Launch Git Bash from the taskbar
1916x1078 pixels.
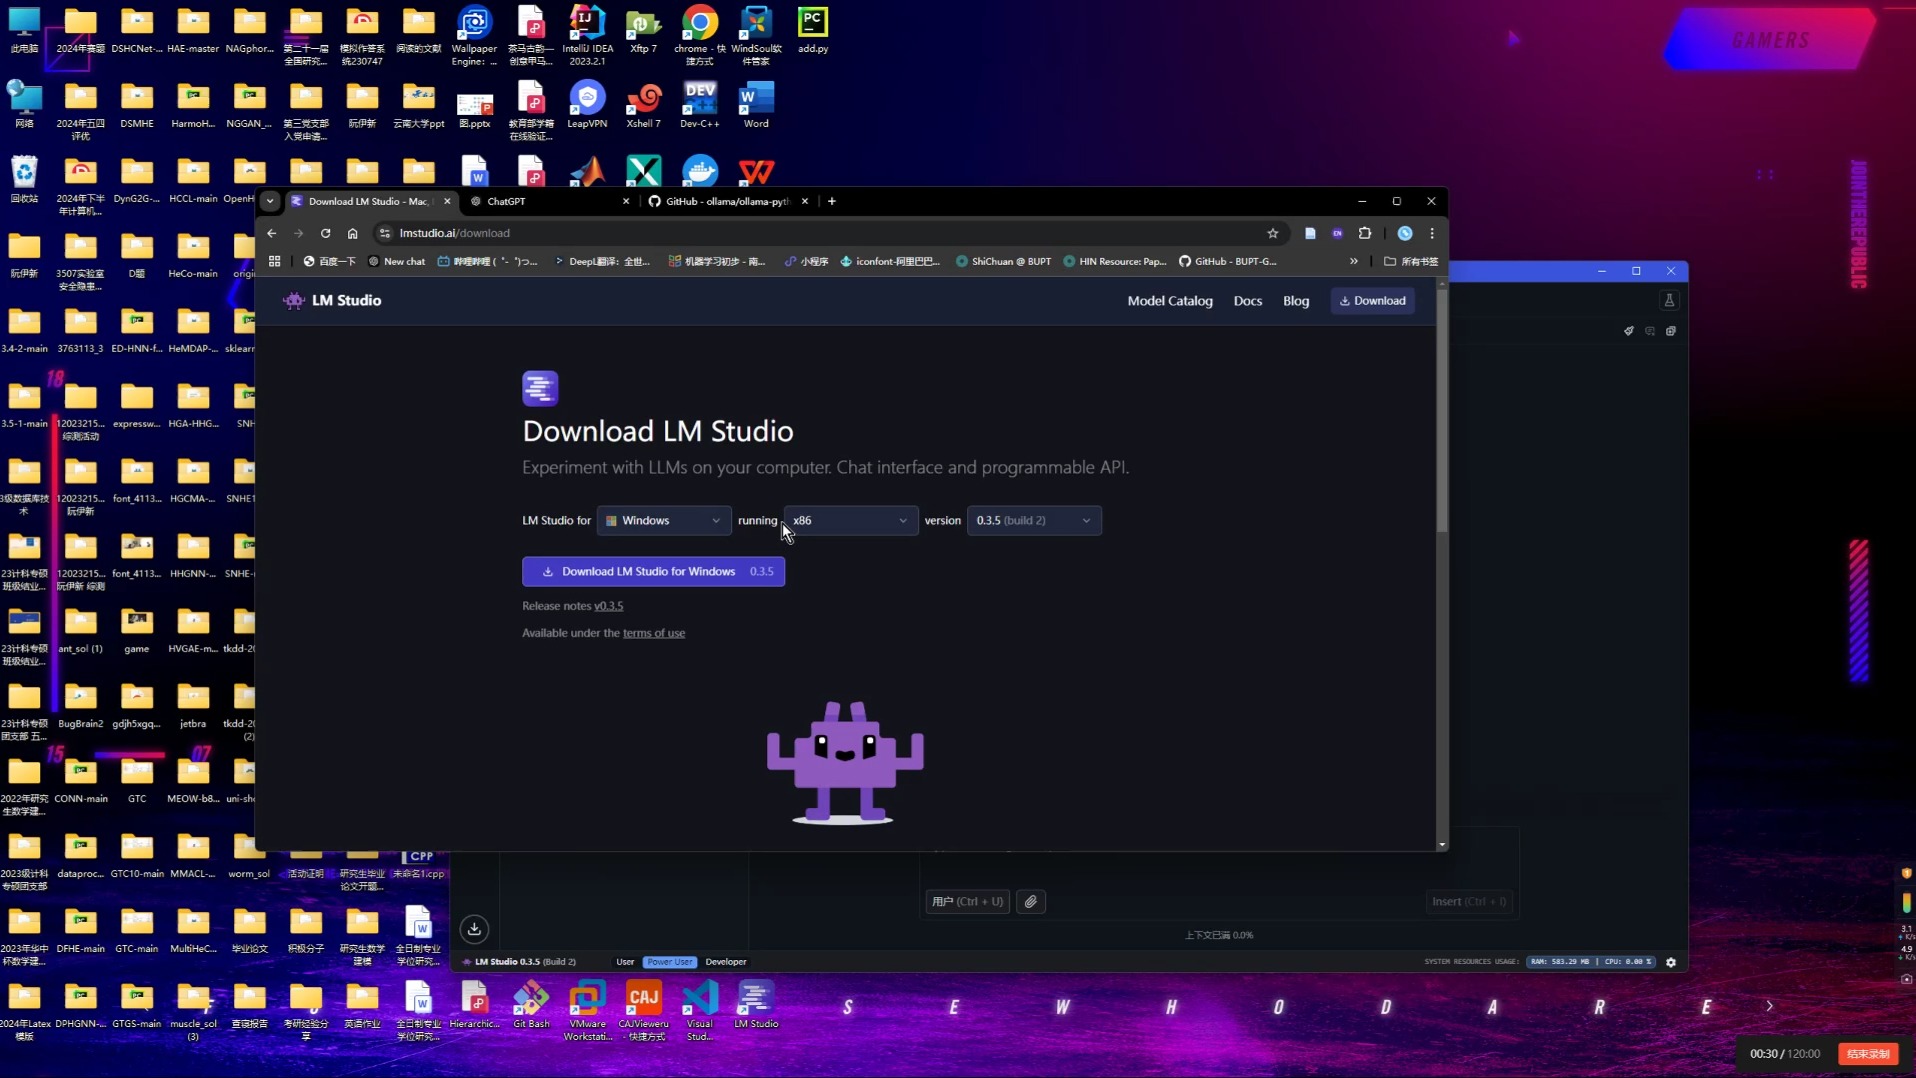(x=531, y=1005)
